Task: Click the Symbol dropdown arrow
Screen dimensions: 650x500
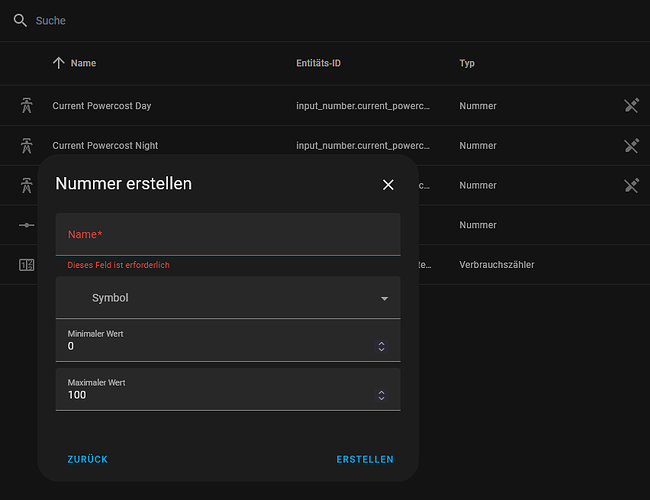Action: point(384,299)
